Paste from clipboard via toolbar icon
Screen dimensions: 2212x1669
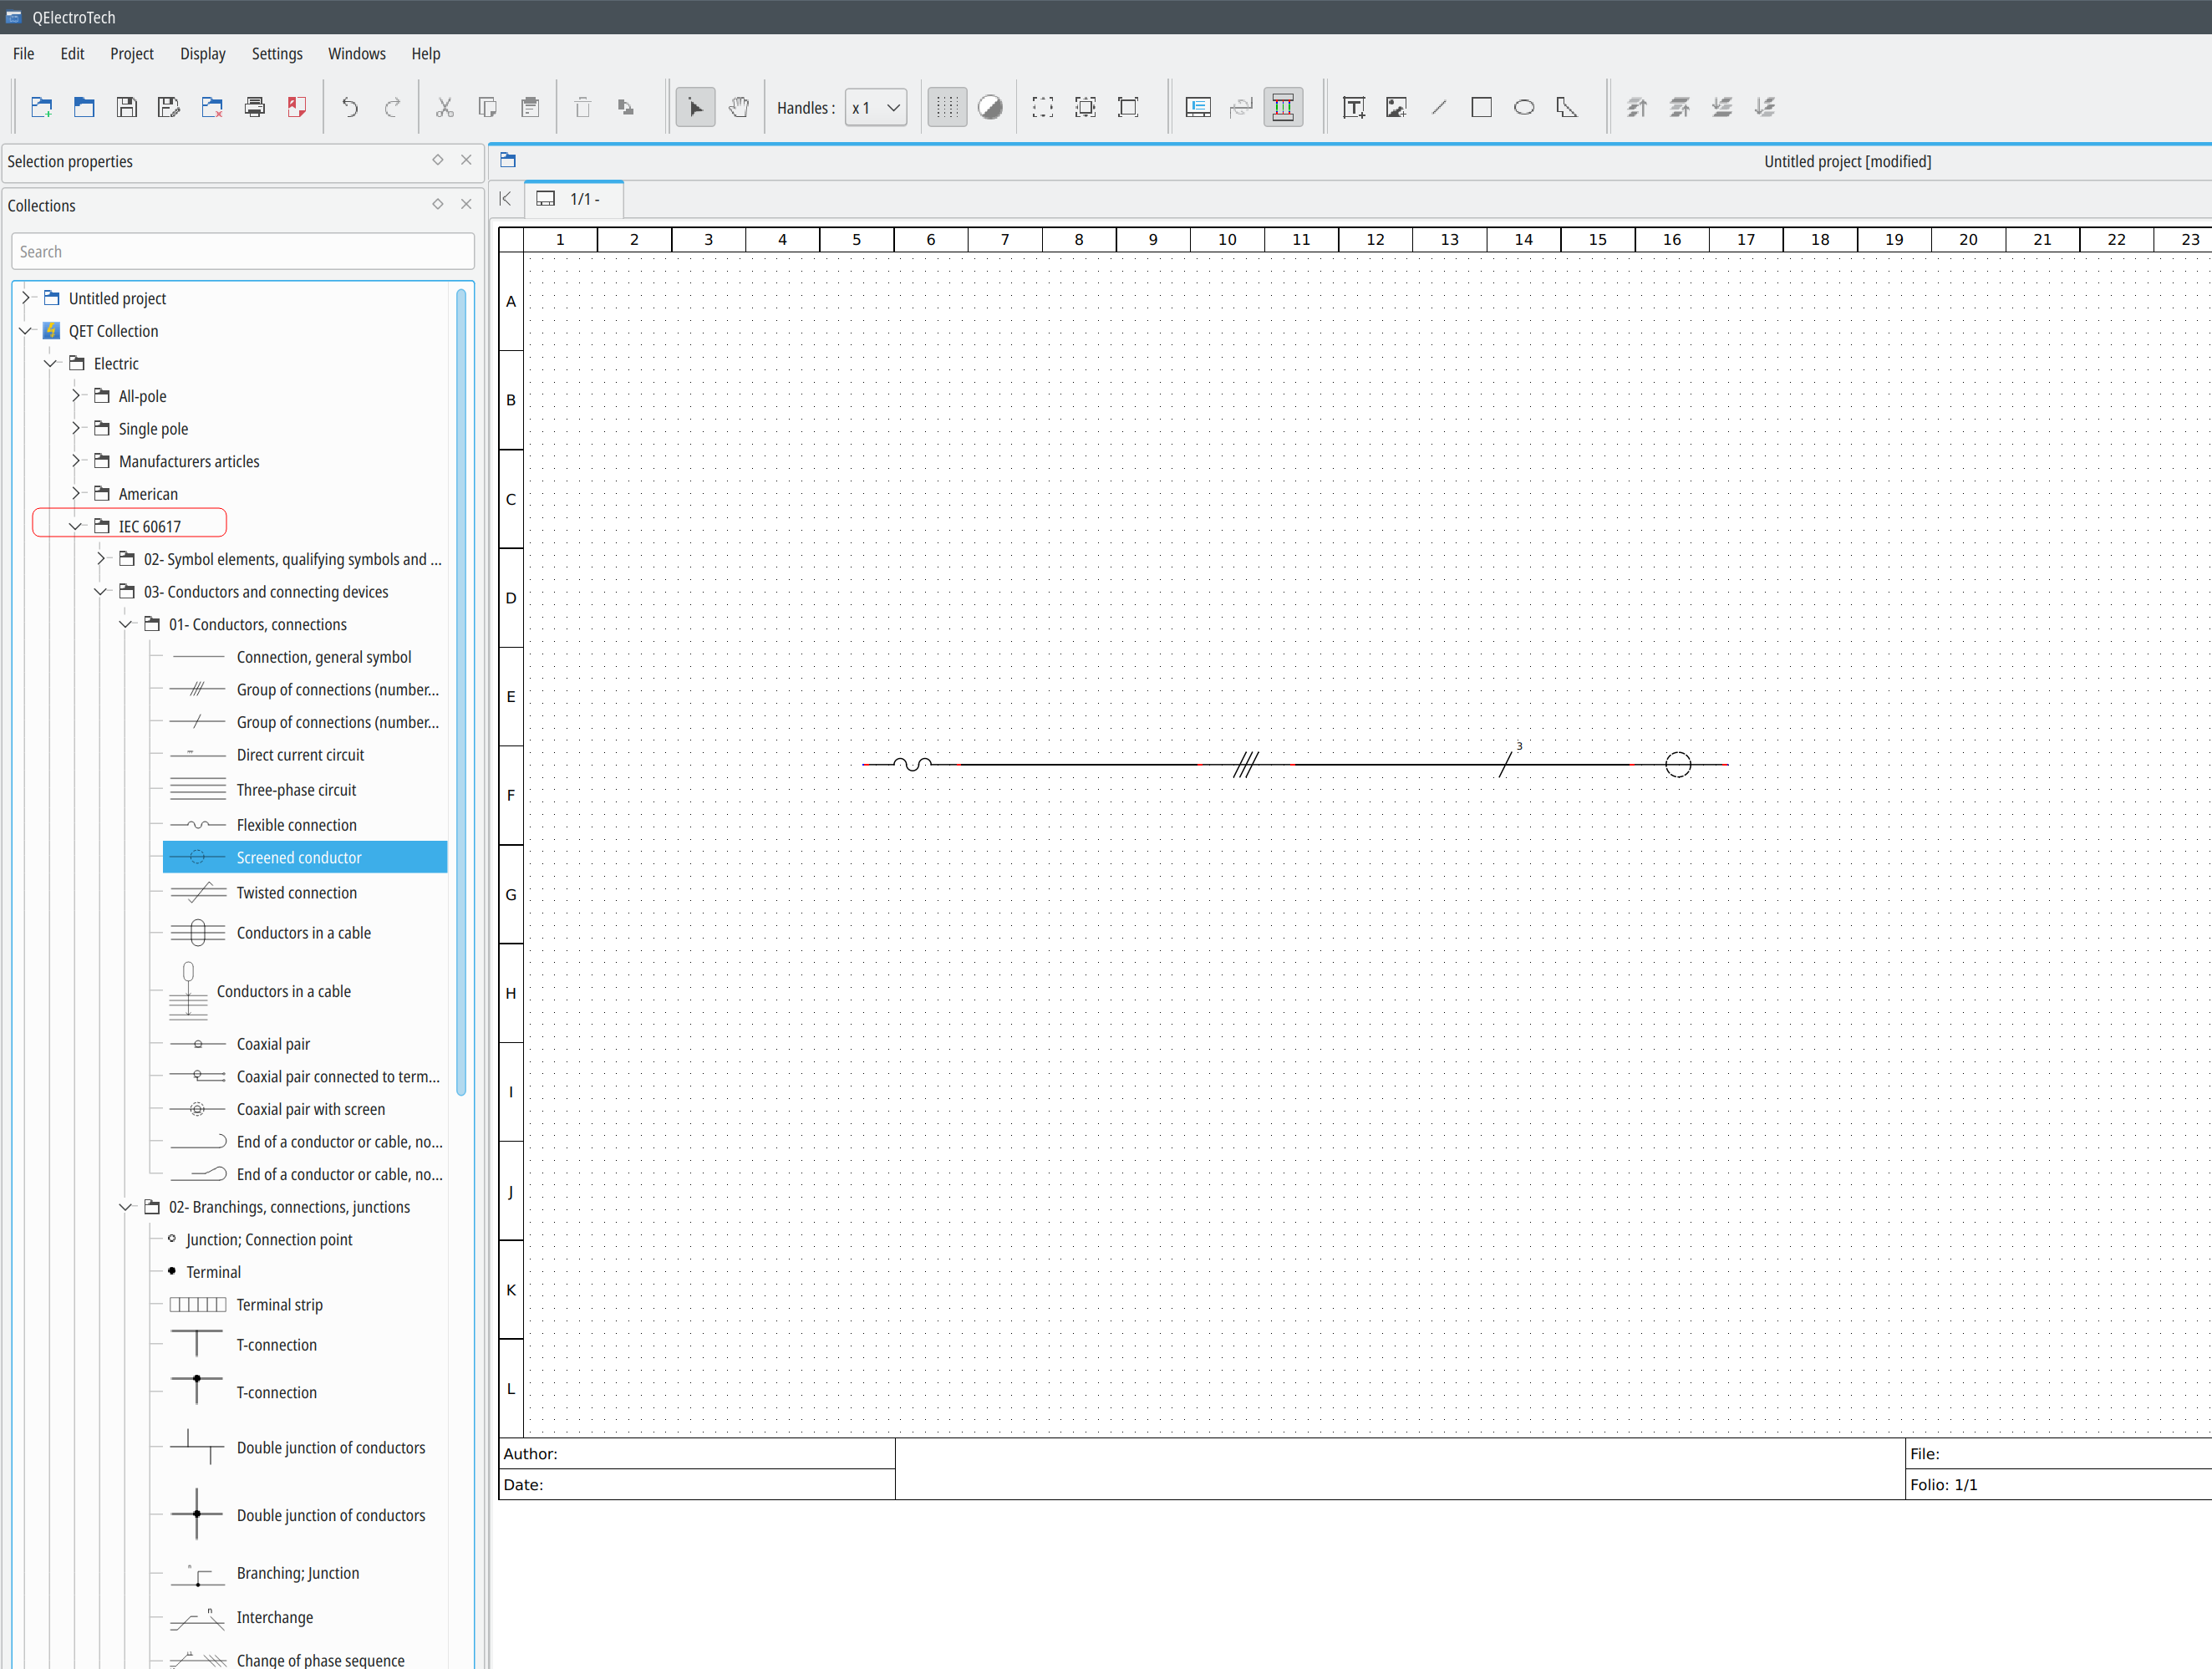pos(531,107)
